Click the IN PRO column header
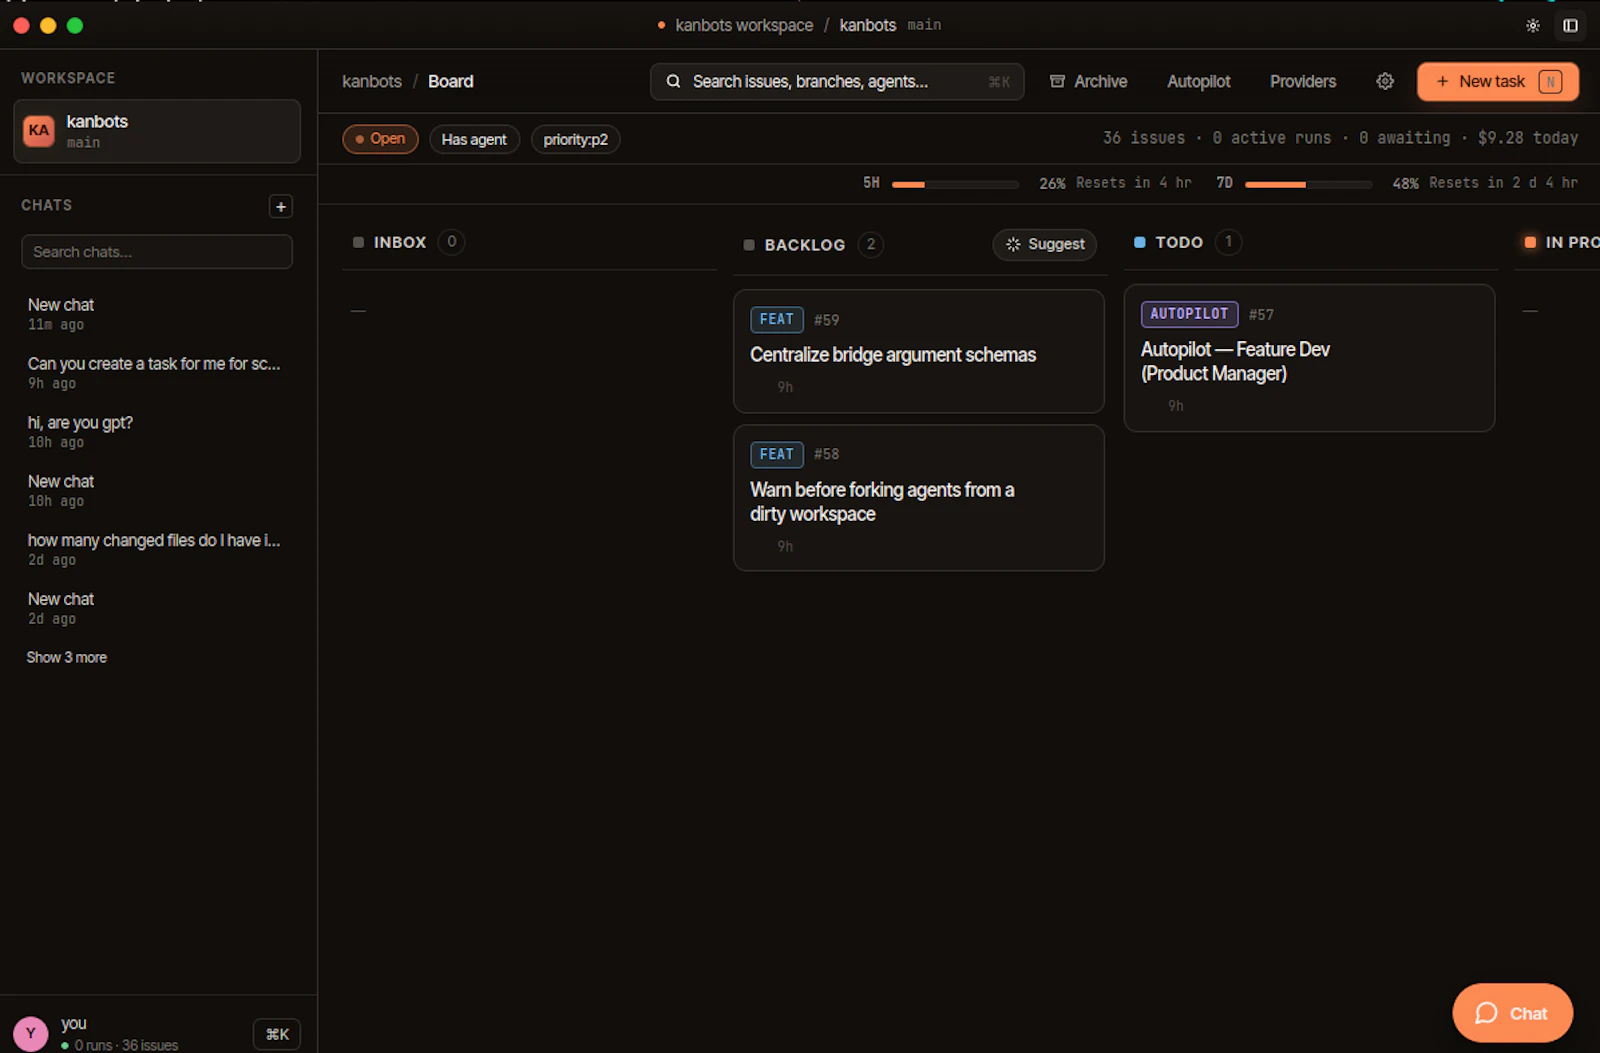Image resolution: width=1600 pixels, height=1053 pixels. pyautogui.click(x=1572, y=242)
